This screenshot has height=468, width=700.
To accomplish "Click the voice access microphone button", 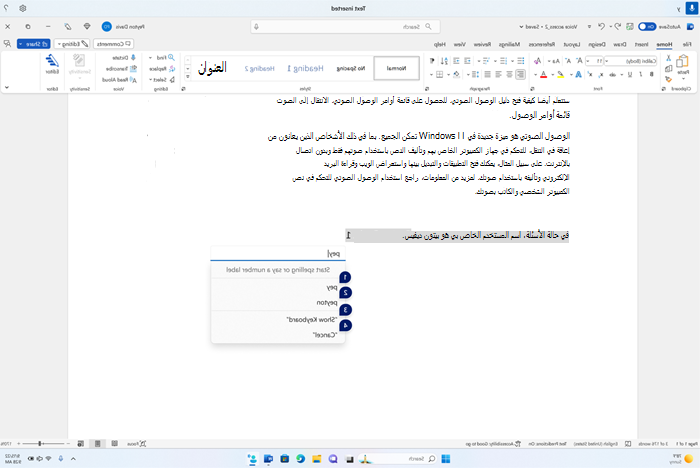I will click(692, 8).
